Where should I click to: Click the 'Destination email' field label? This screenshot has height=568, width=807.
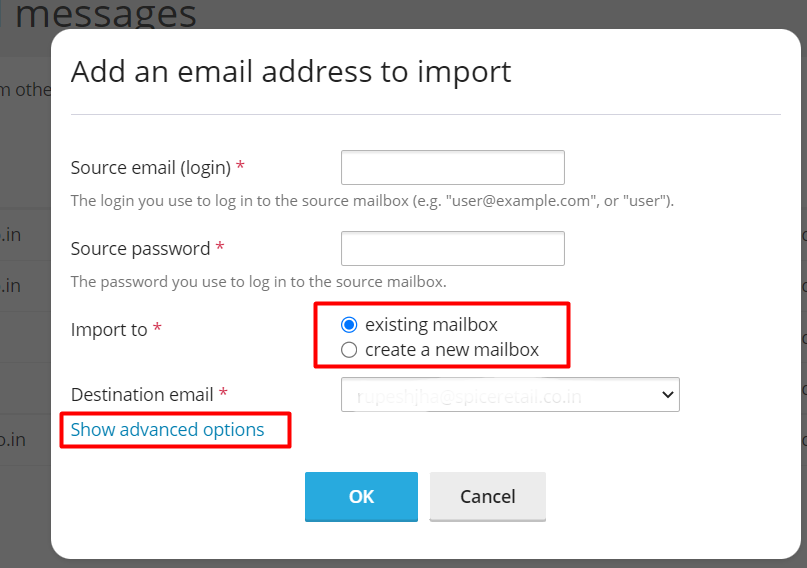pyautogui.click(x=142, y=395)
